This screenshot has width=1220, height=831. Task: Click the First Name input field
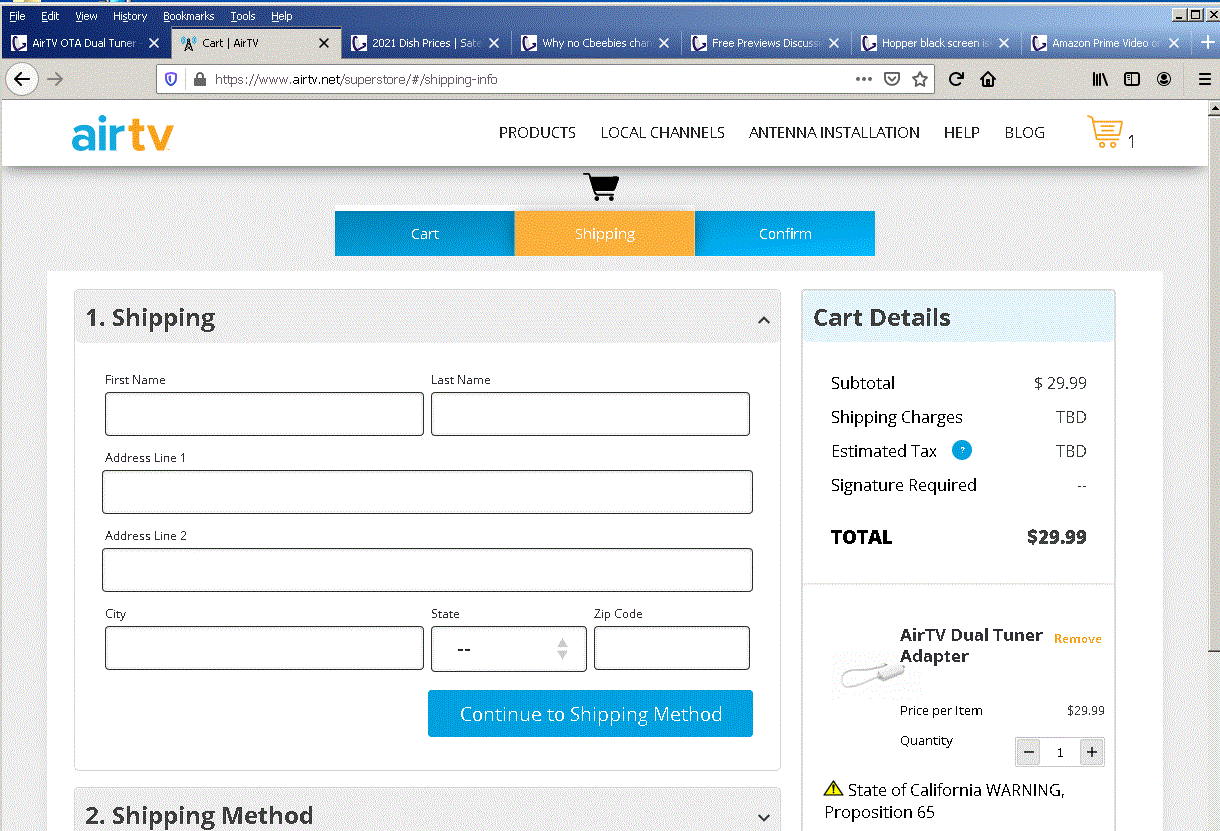pyautogui.click(x=264, y=414)
